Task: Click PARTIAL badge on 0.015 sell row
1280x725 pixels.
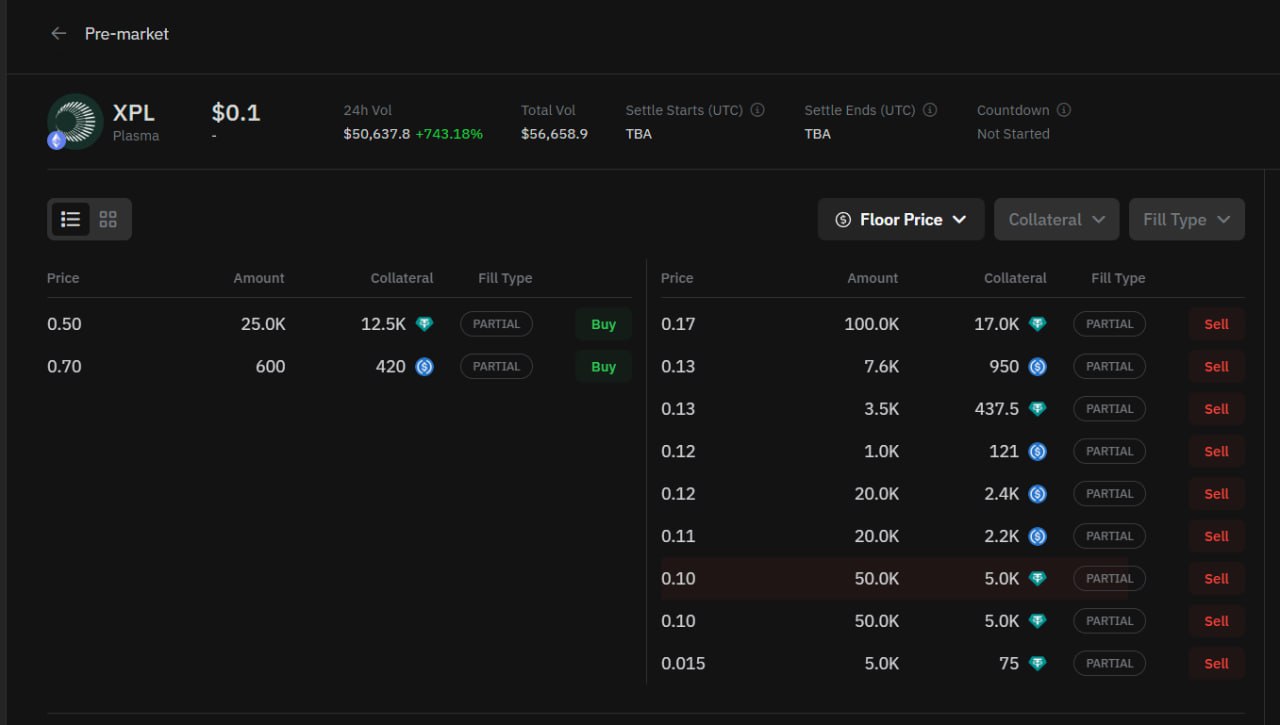Action: coord(1109,663)
